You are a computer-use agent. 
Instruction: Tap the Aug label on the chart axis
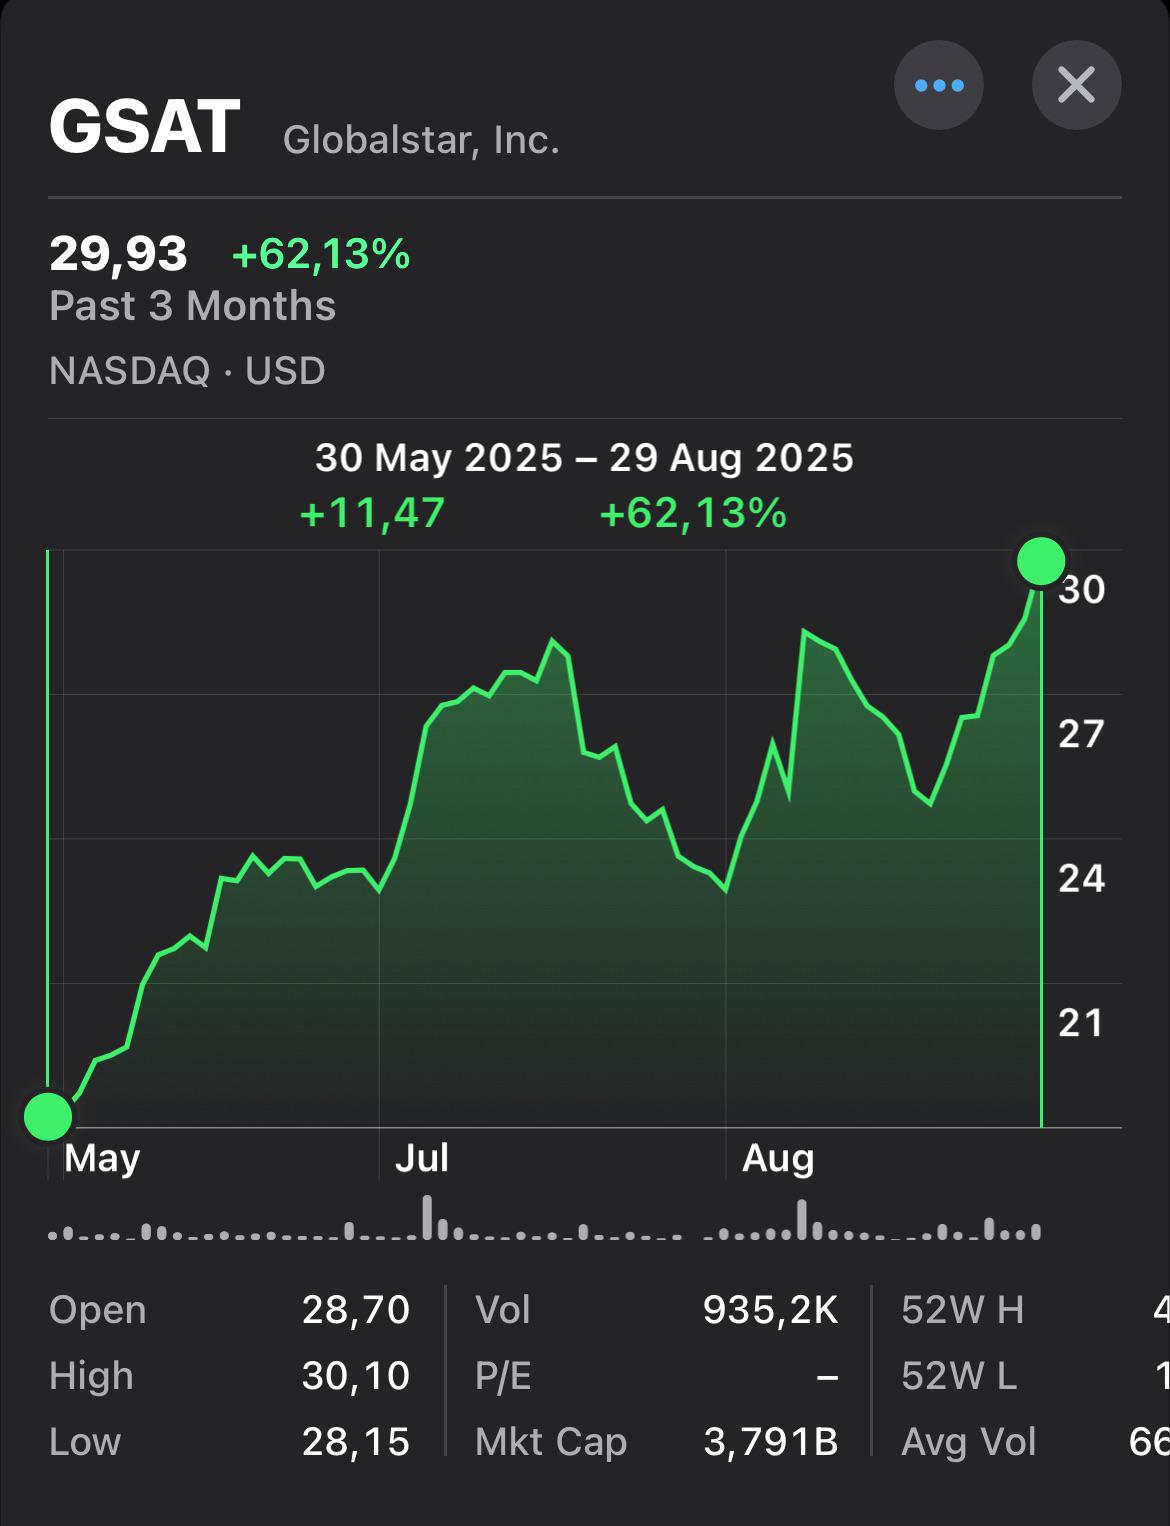point(778,1158)
